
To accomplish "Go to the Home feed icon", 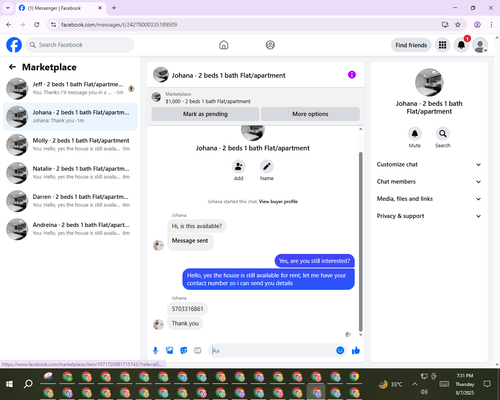I will coord(224,45).
